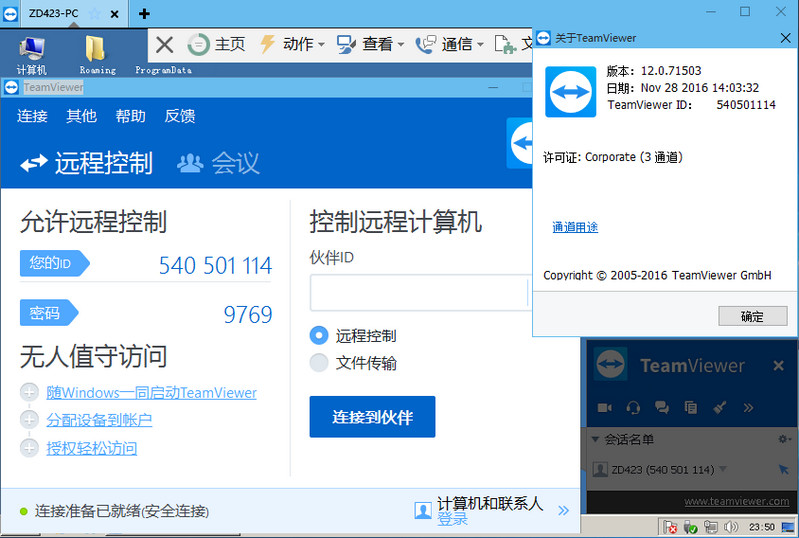Open the ZD423 (540 501 114) participant dropdown
Screen dimensions: 799x538
pyautogui.click(x=723, y=469)
